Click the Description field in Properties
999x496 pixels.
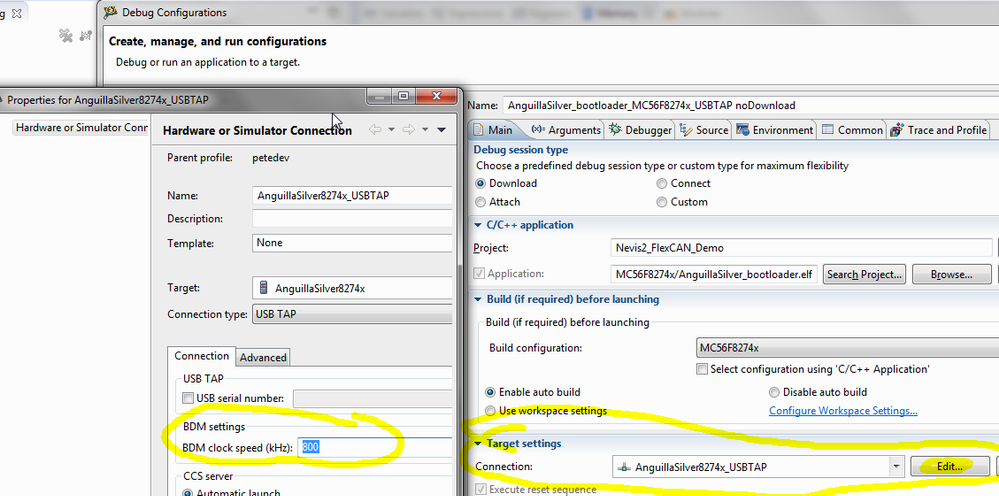click(x=352, y=218)
